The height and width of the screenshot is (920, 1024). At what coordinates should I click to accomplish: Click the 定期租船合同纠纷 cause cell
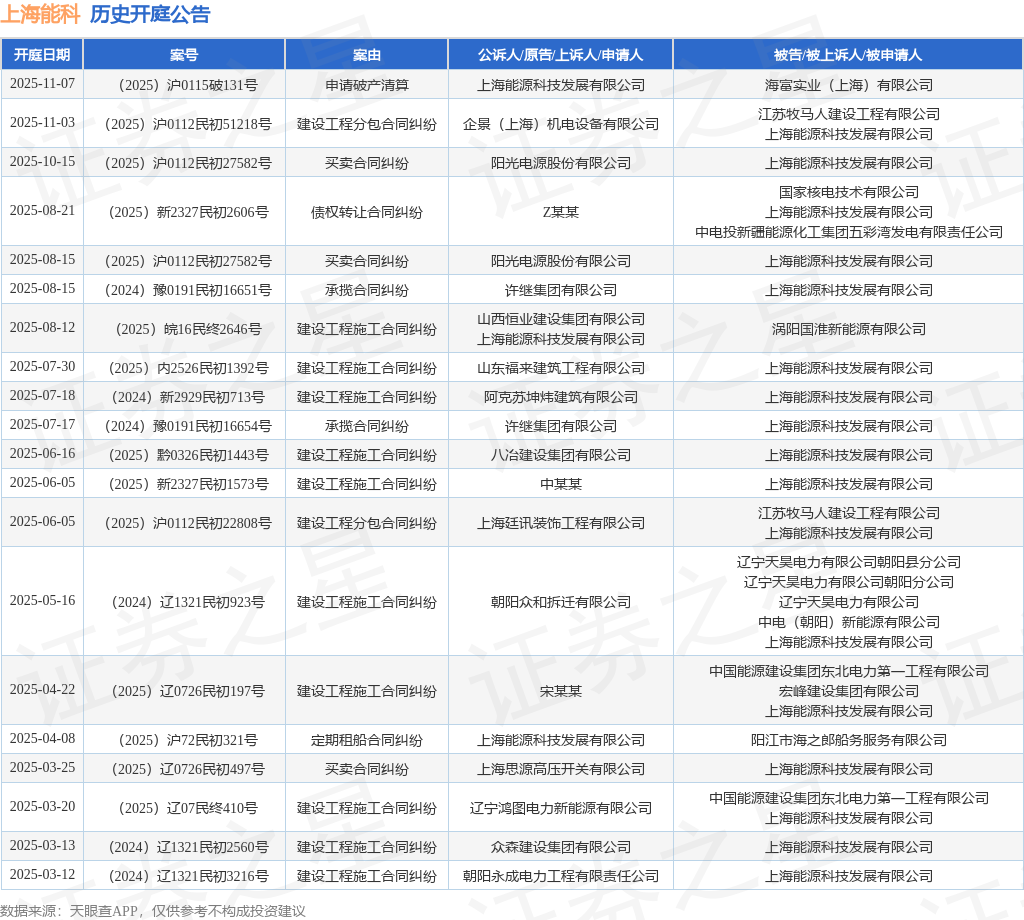366,740
